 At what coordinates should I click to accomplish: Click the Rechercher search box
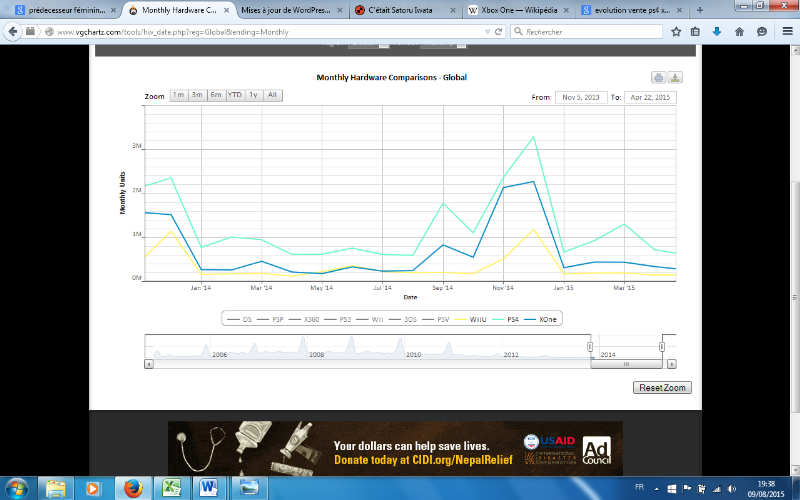(587, 32)
